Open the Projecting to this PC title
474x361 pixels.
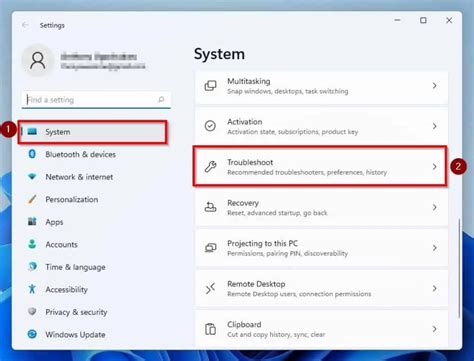(262, 243)
